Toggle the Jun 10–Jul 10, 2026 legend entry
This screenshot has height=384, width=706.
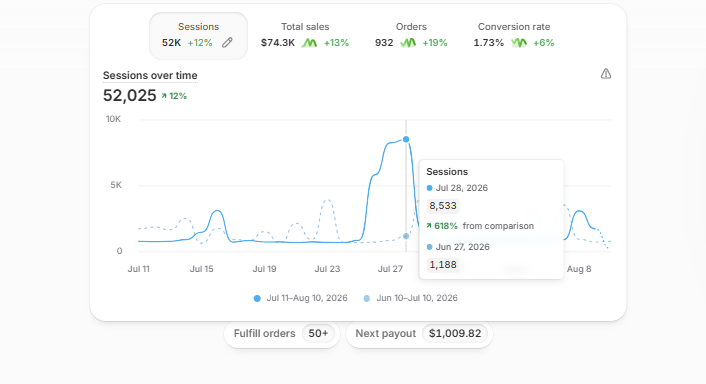click(410, 298)
